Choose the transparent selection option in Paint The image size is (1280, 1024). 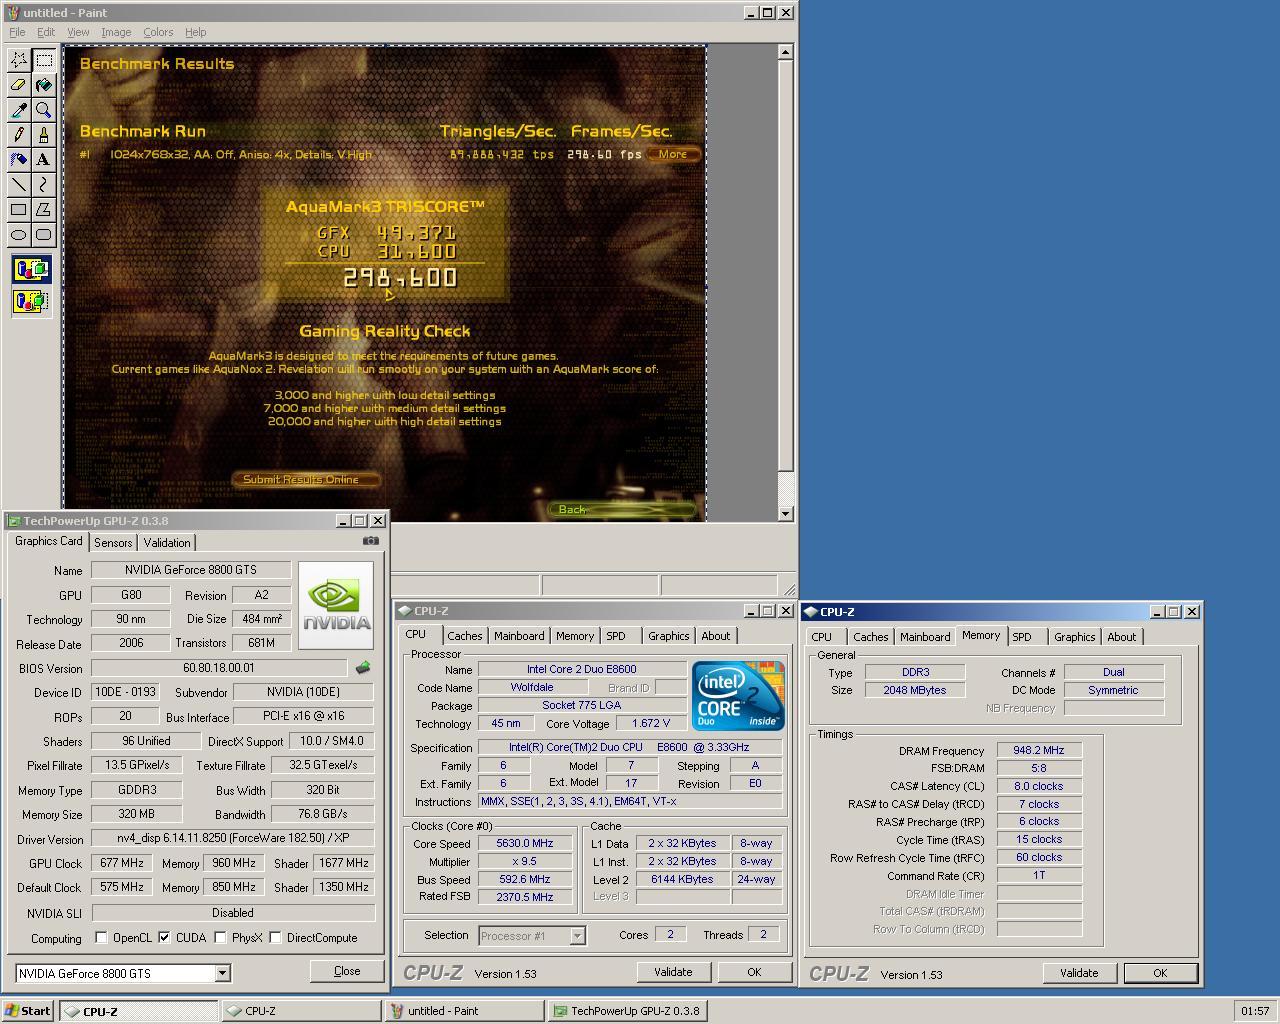click(31, 300)
